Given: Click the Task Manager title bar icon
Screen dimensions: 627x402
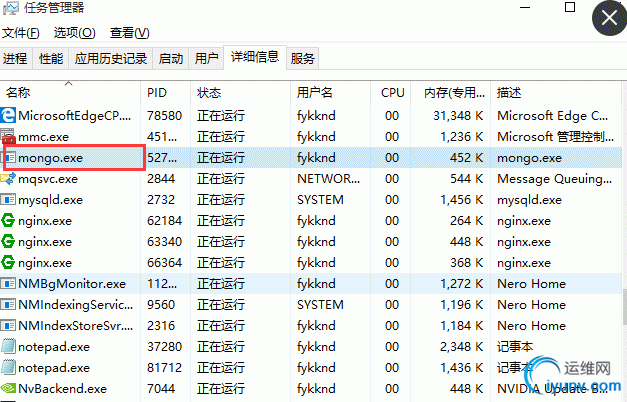Looking at the screenshot, I should tap(10, 8).
